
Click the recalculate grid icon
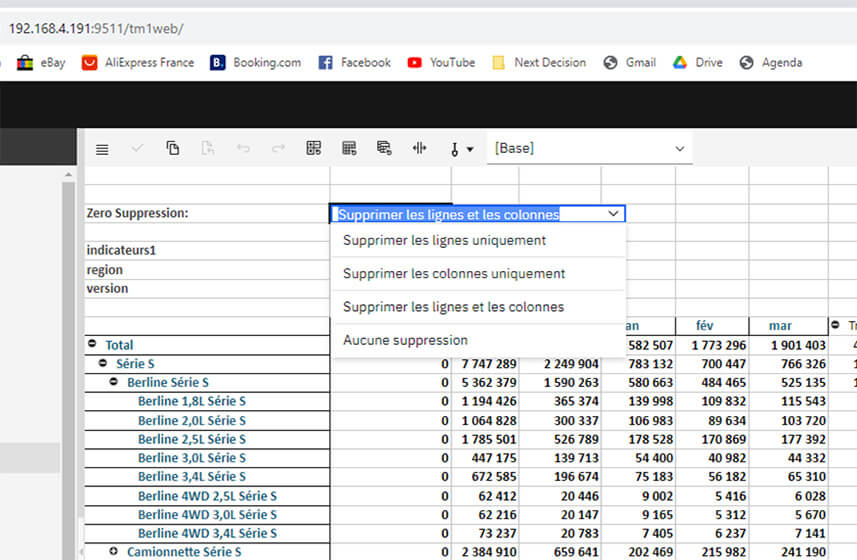pos(314,148)
